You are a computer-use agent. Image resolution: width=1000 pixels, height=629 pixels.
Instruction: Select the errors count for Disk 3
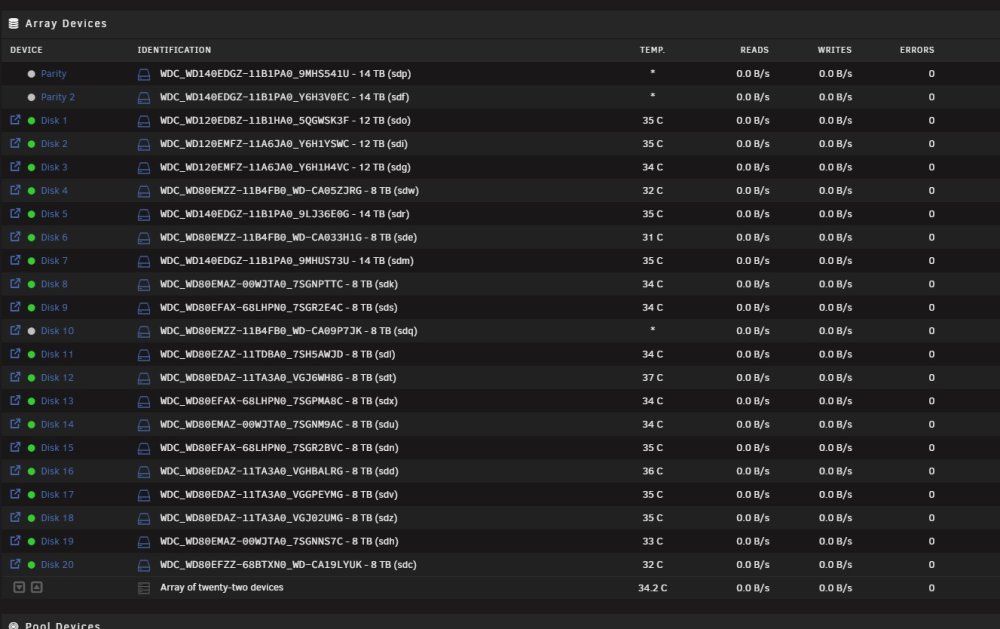pyautogui.click(x=931, y=167)
